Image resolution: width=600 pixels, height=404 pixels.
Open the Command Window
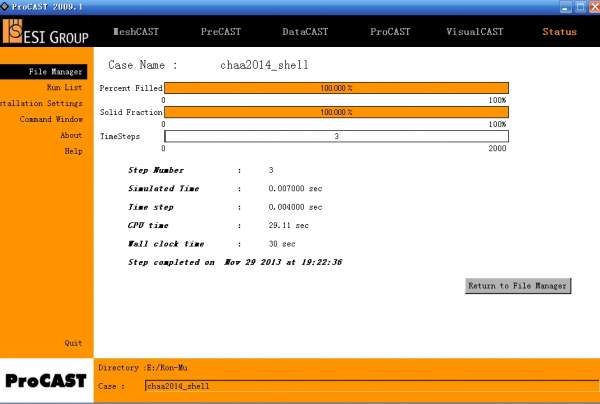51,119
